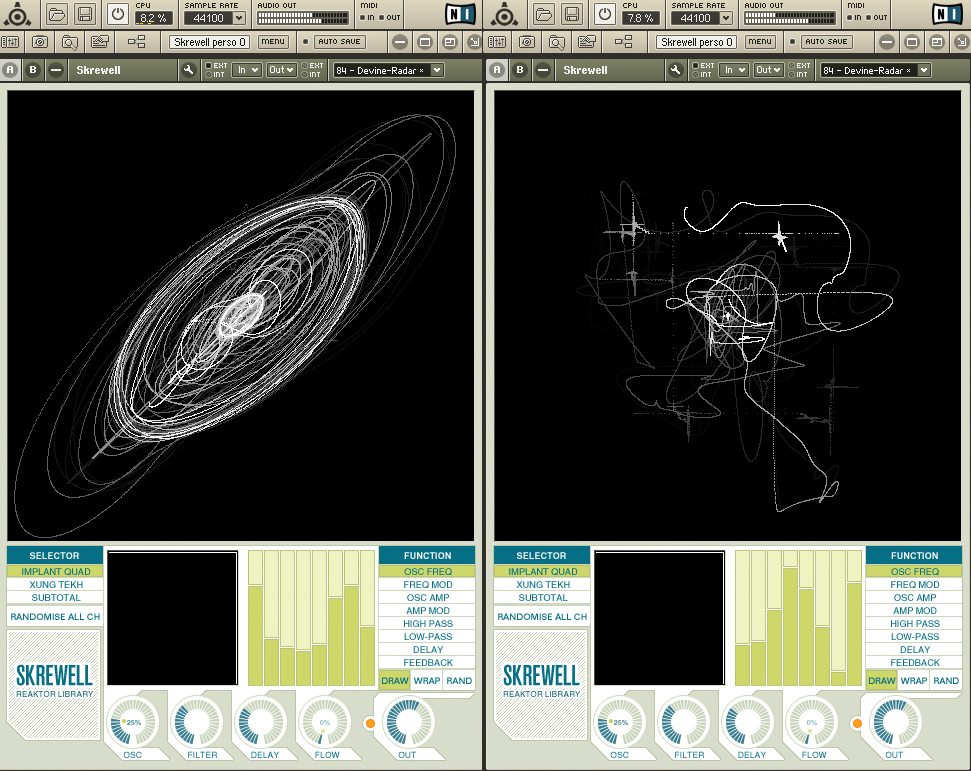
Task: Click the camera snapshot icon in left window
Action: tap(40, 42)
